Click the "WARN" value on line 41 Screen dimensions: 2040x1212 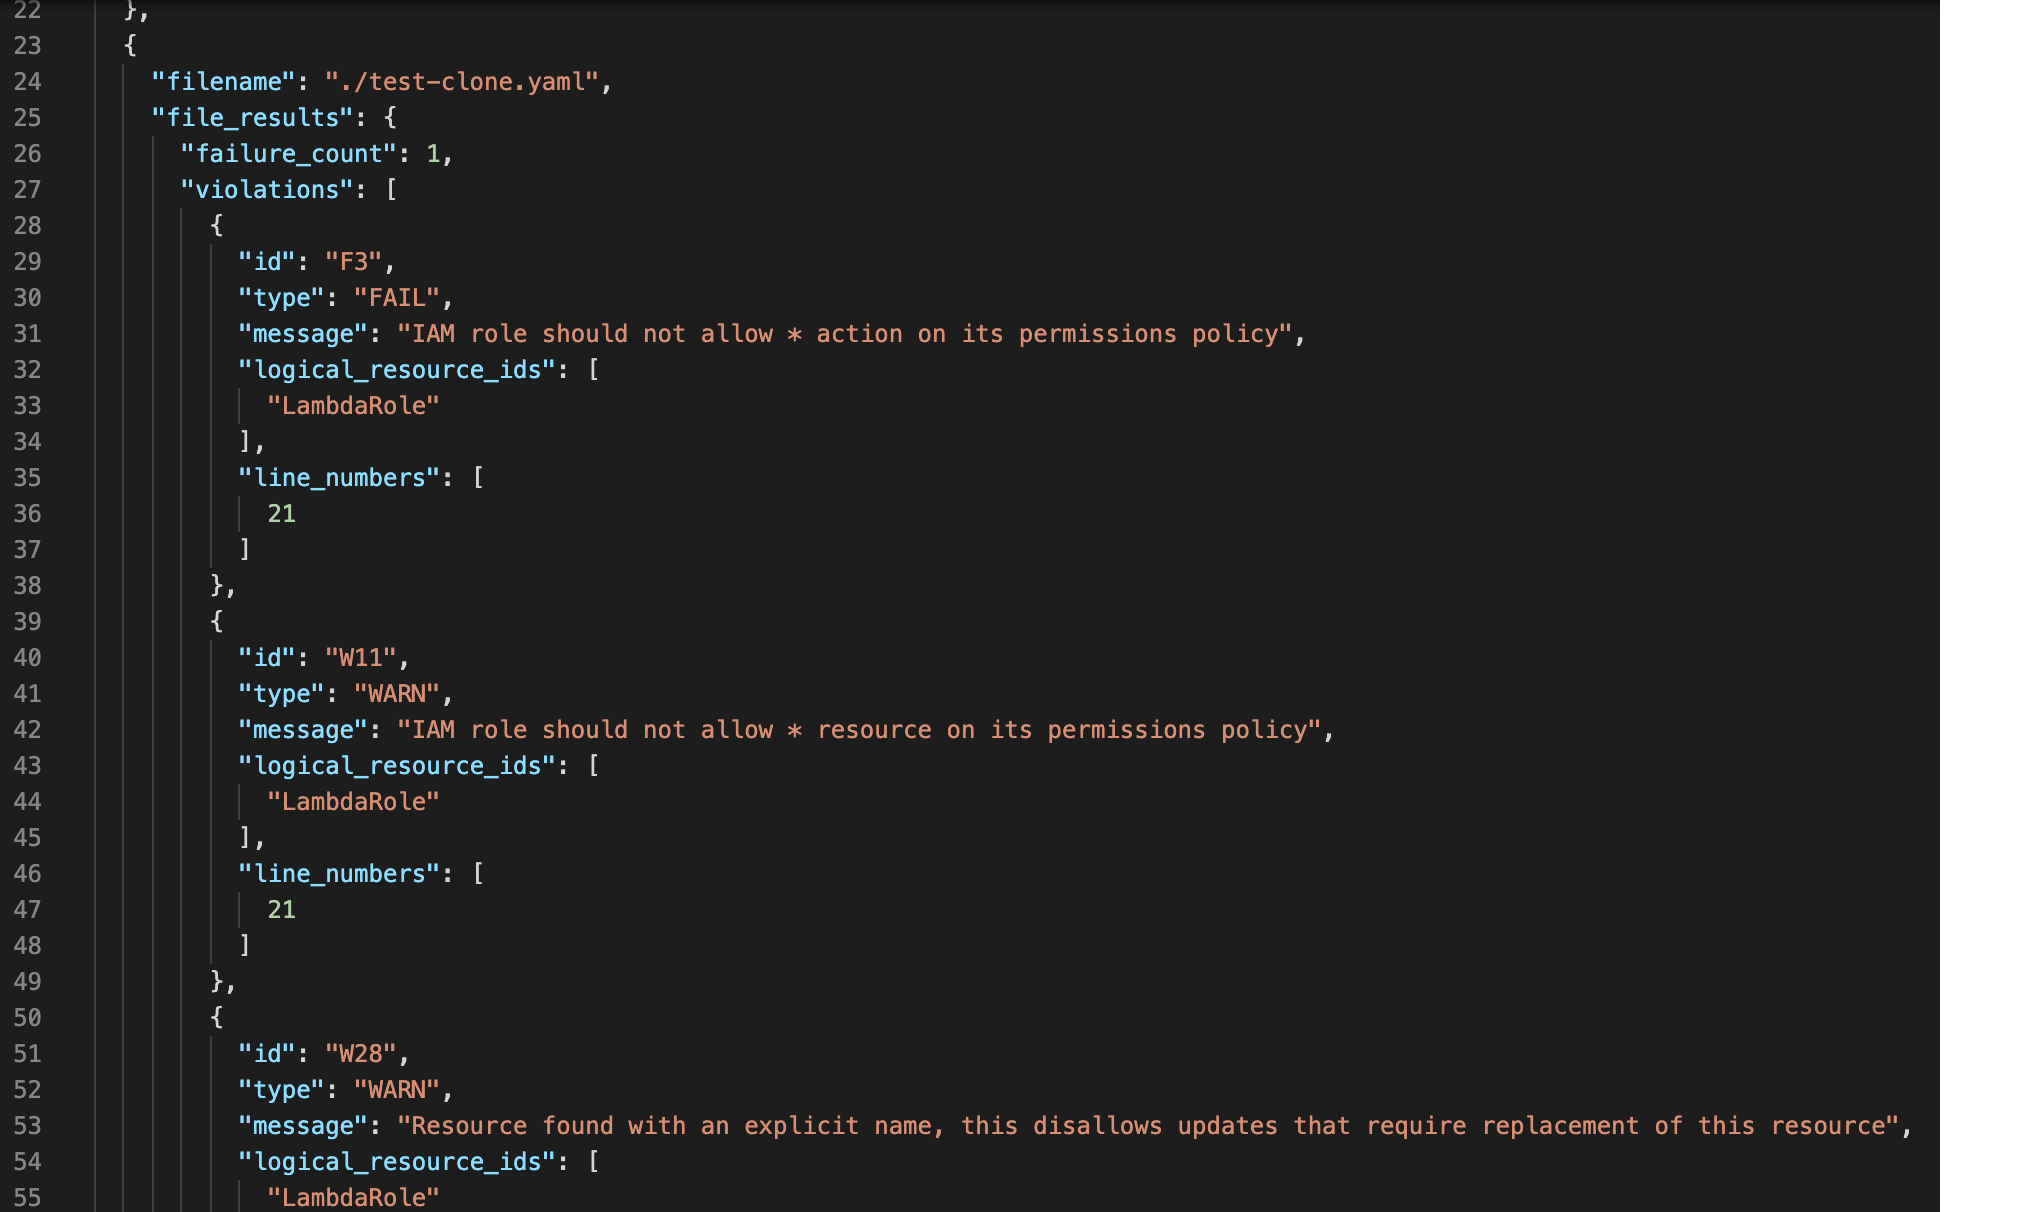tap(397, 694)
